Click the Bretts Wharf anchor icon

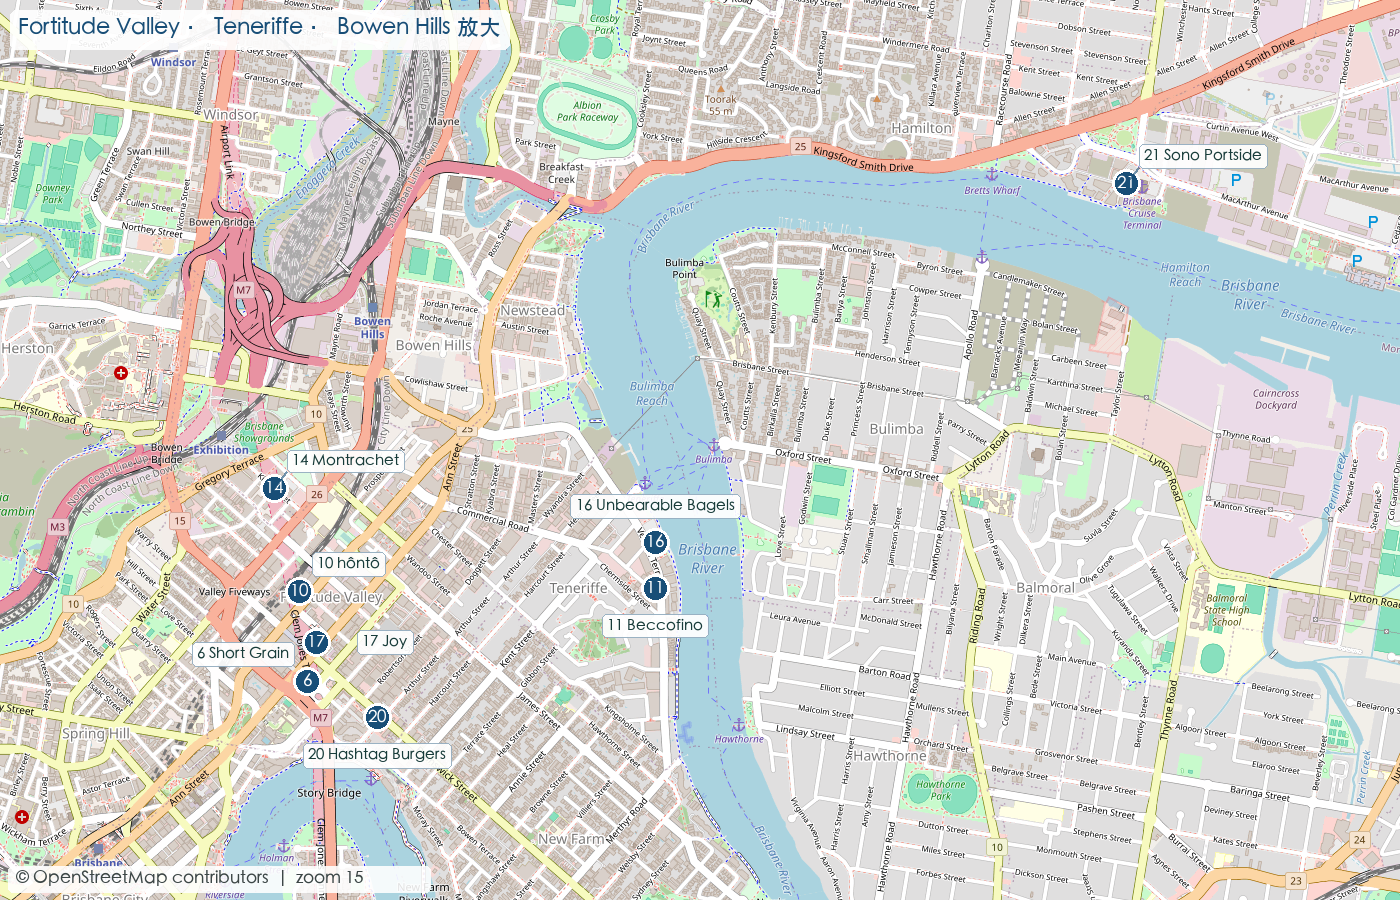tap(992, 175)
